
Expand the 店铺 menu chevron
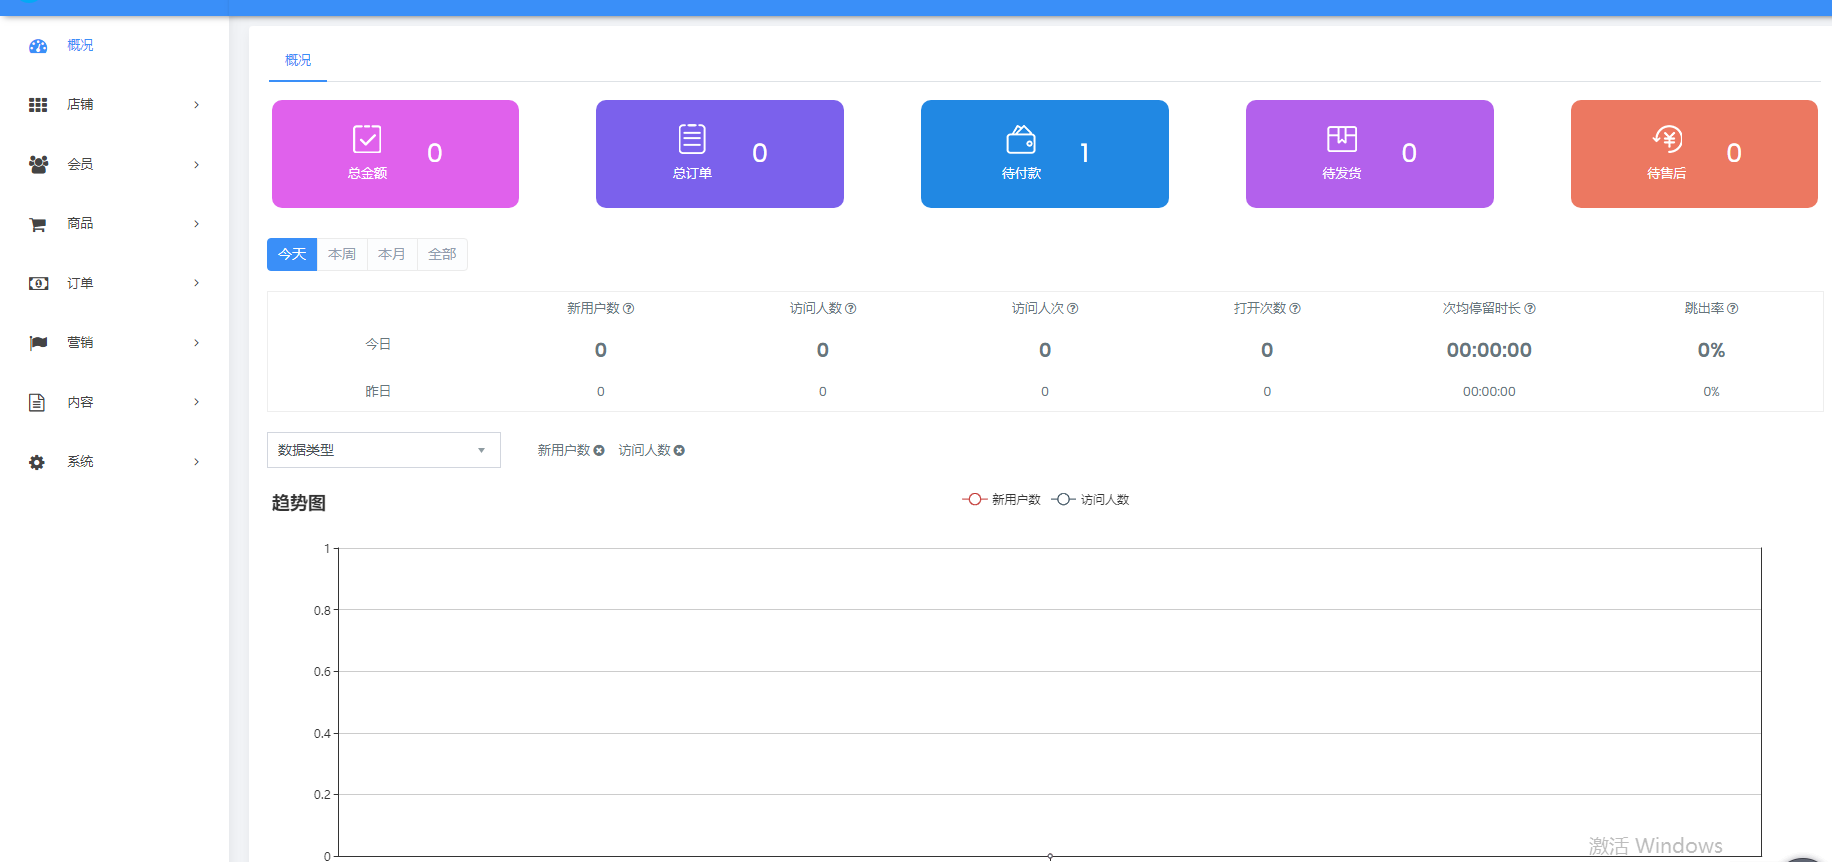click(196, 105)
